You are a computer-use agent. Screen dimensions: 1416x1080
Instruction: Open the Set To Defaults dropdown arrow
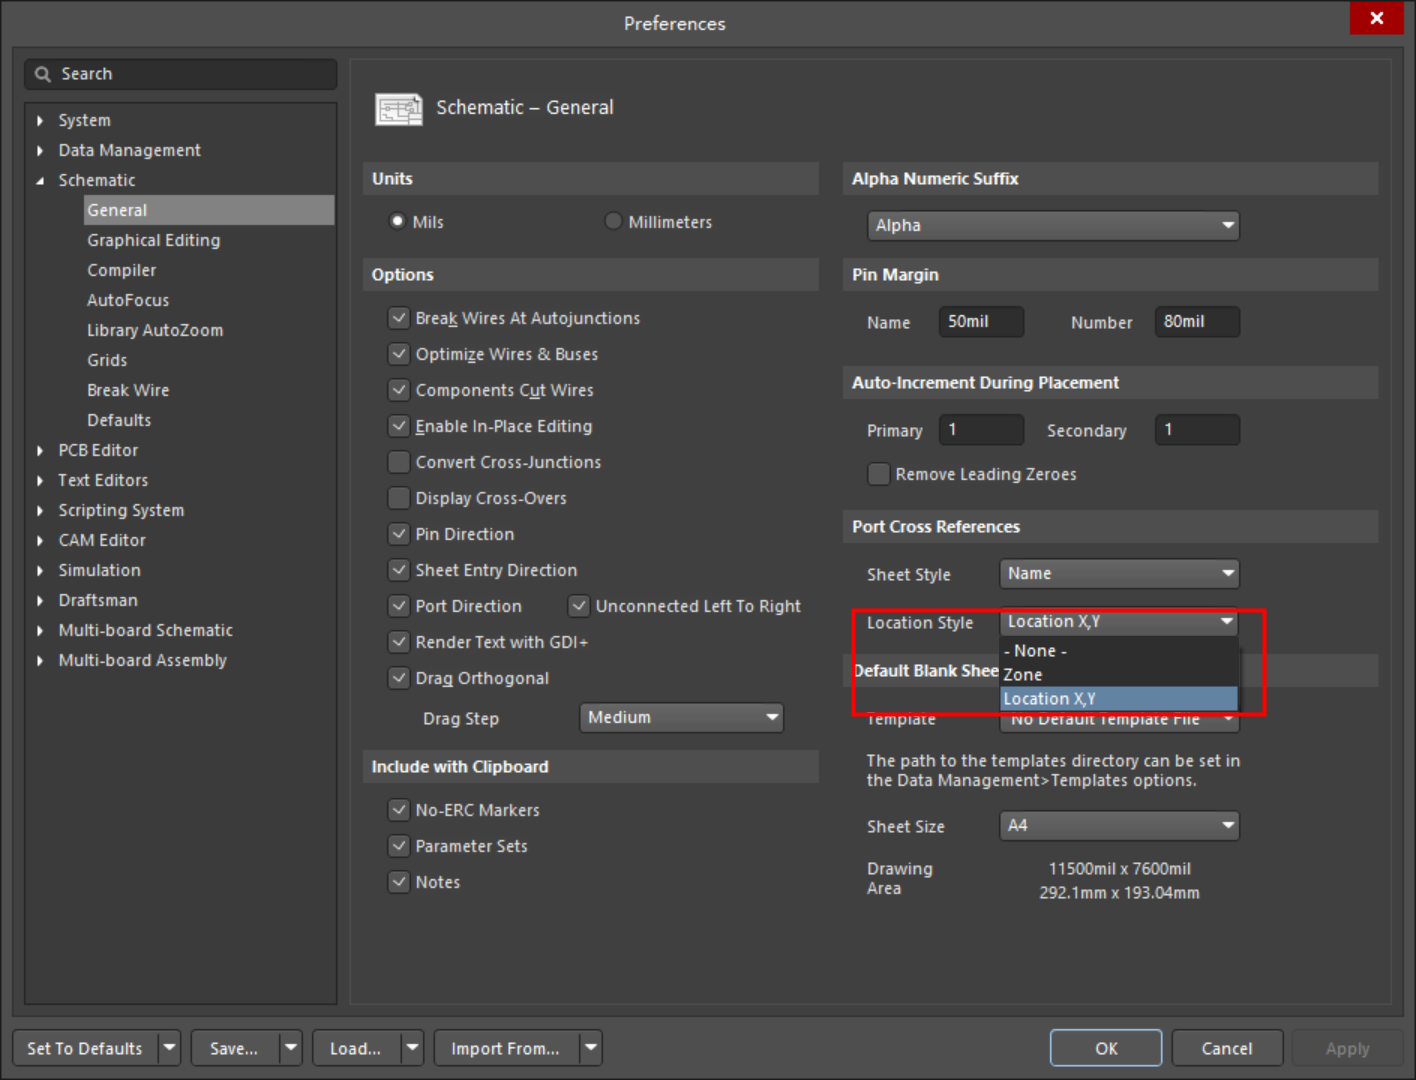point(169,1048)
